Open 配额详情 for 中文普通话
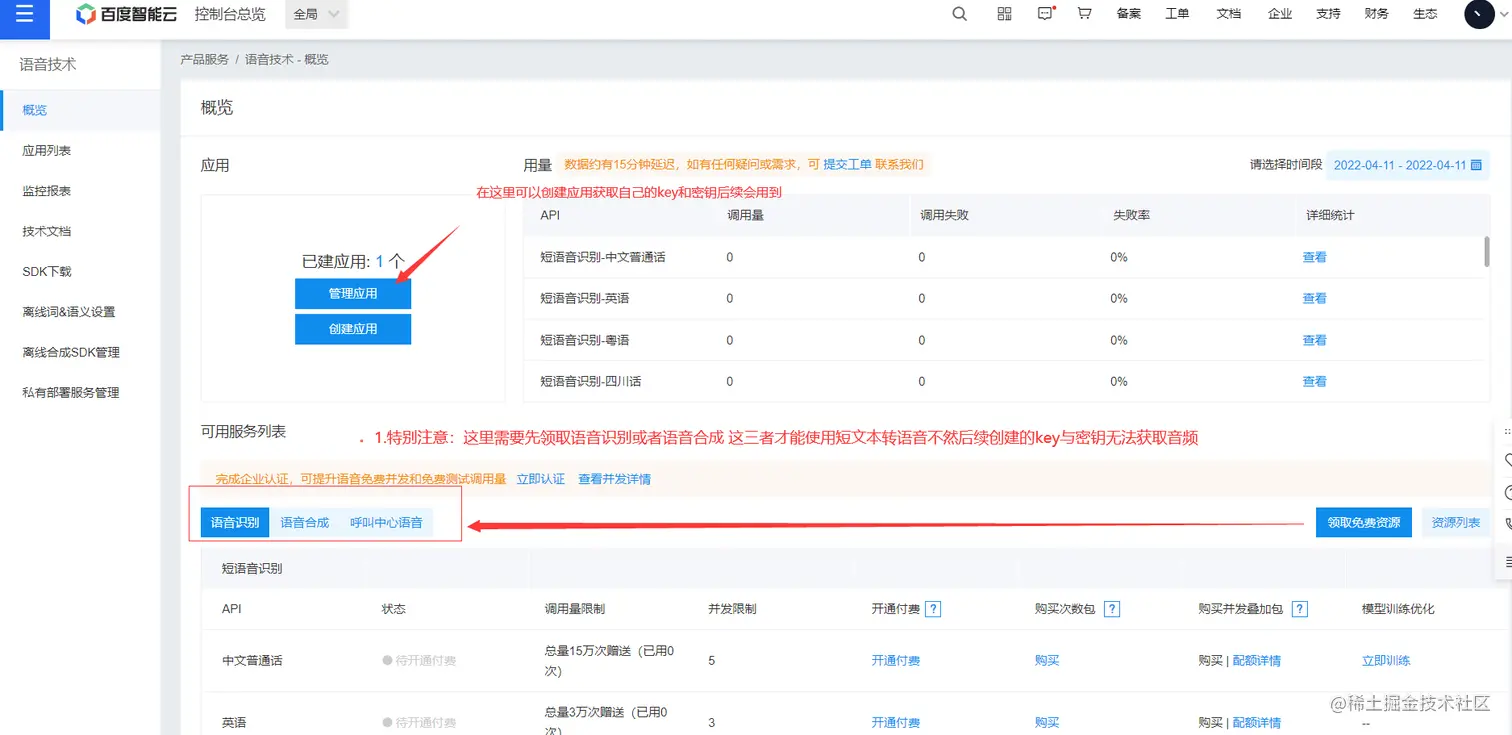This screenshot has width=1512, height=735. [x=1256, y=660]
